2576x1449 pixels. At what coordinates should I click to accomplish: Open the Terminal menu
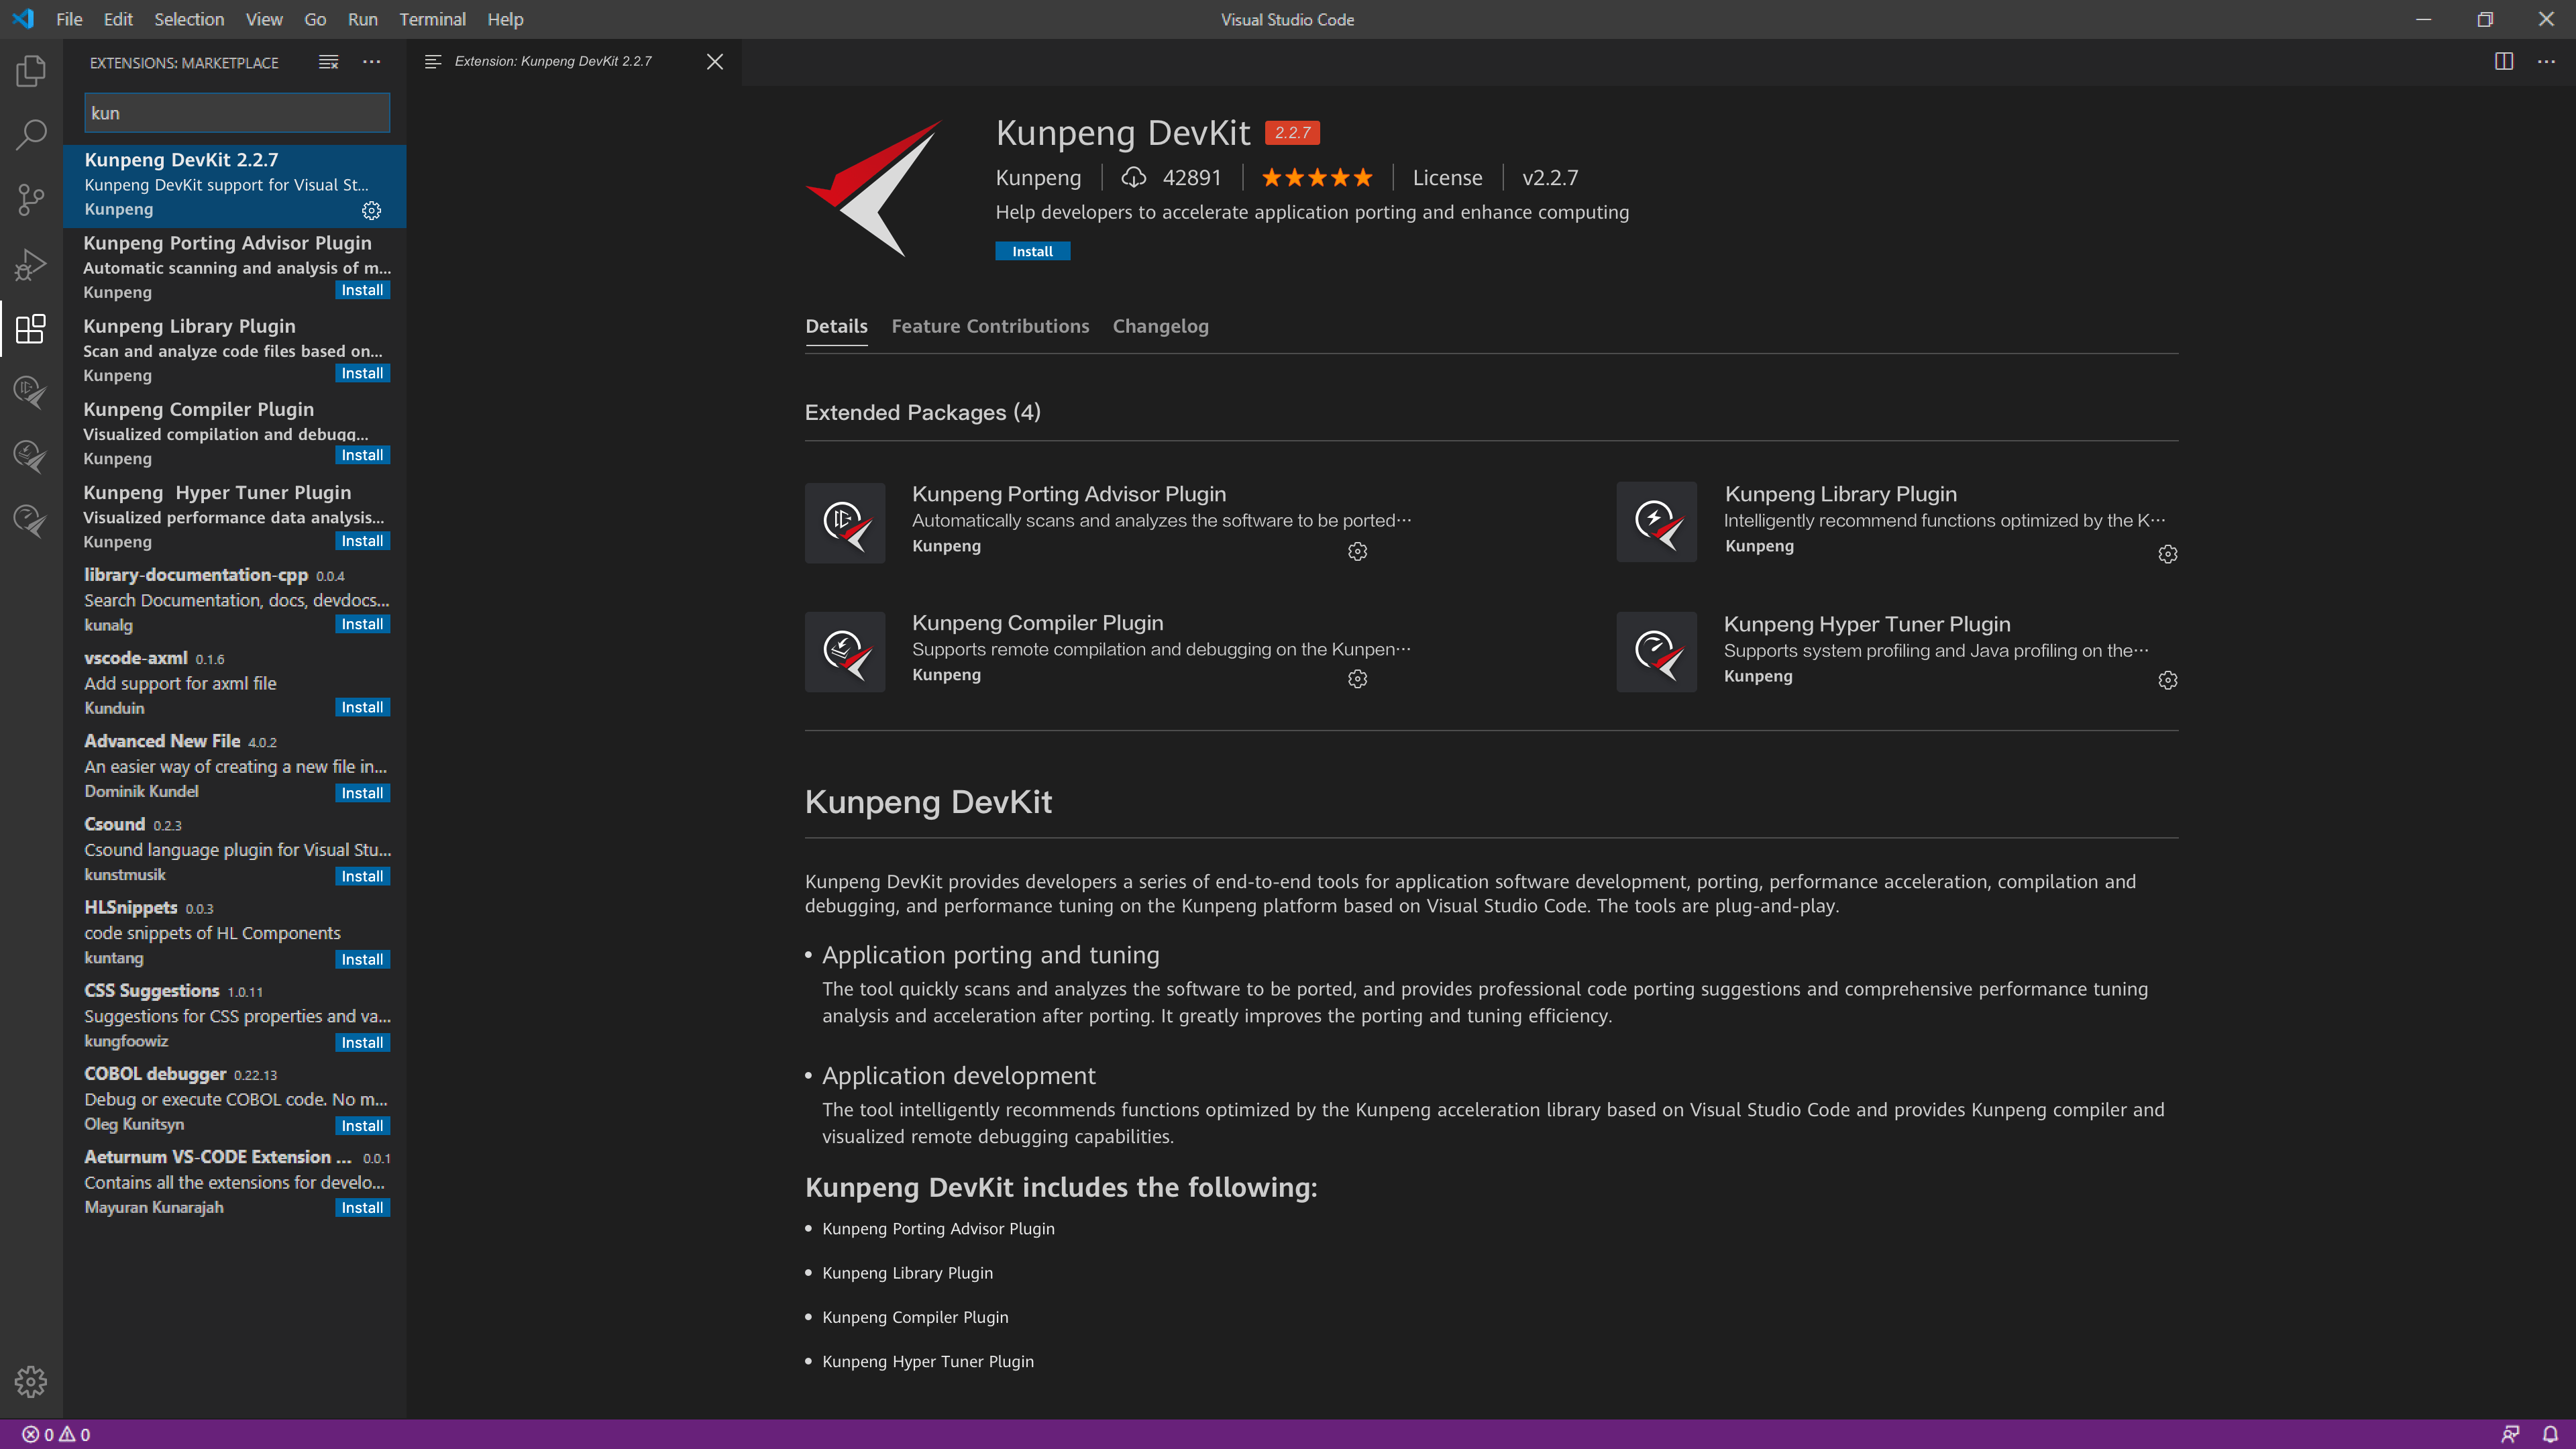click(x=432, y=19)
